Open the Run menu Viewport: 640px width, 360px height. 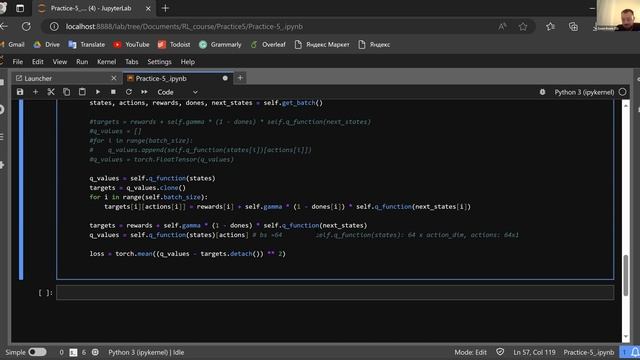click(82, 62)
